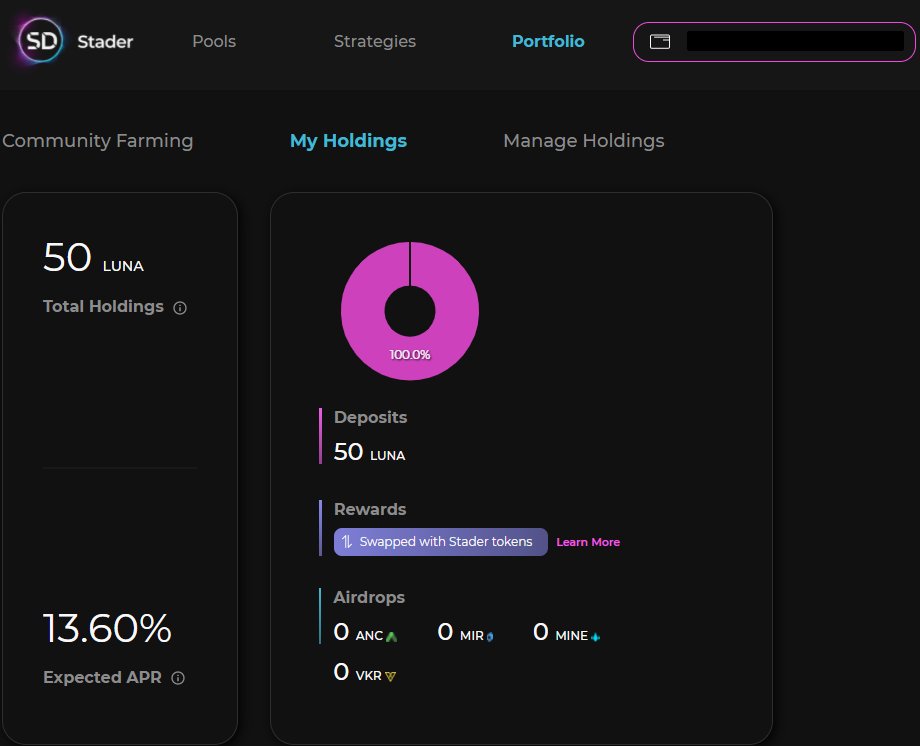The width and height of the screenshot is (920, 746).
Task: Click the connected wallet address button
Action: coord(774,42)
